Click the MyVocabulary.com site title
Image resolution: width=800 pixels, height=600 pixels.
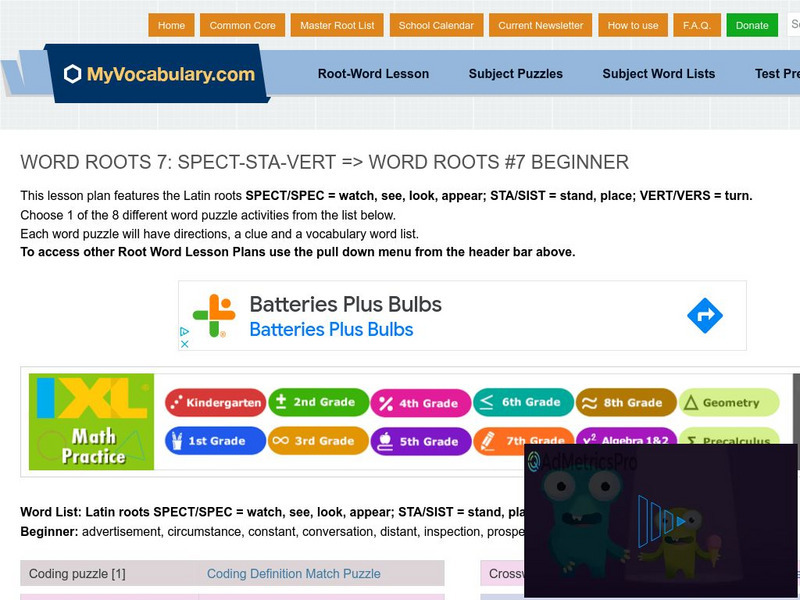(x=171, y=74)
